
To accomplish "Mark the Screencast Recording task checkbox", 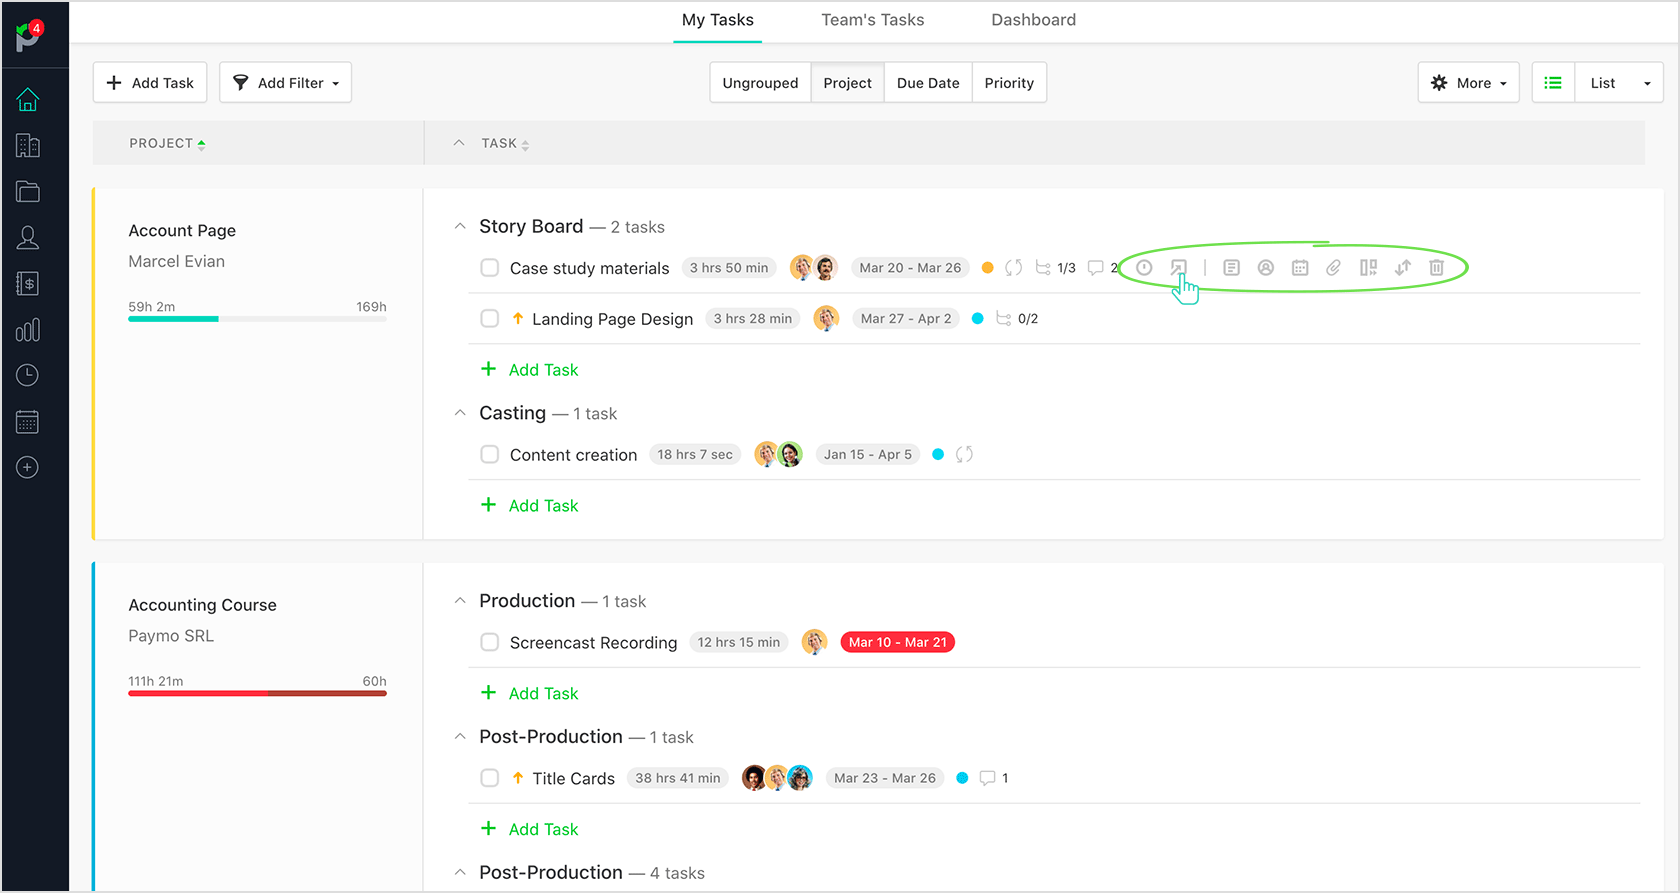I will 489,642.
